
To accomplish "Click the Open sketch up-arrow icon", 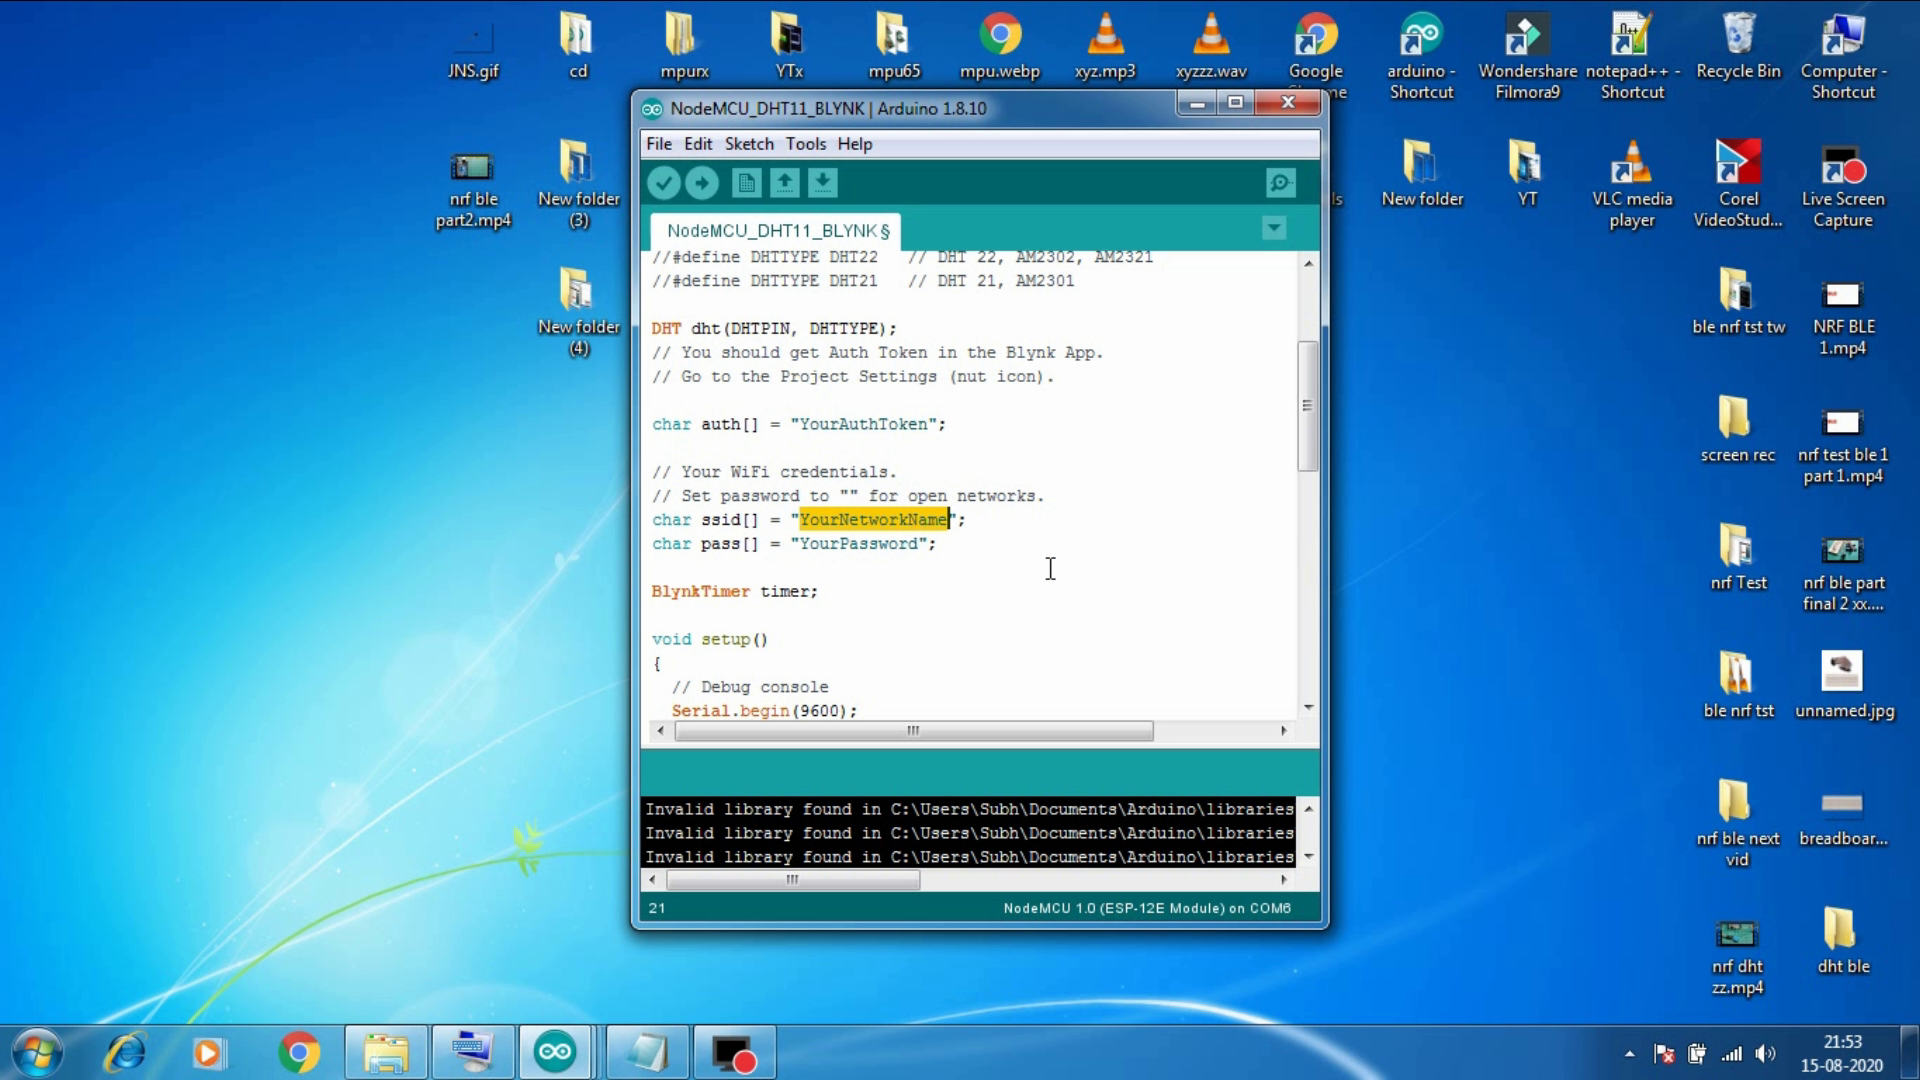I will (785, 183).
